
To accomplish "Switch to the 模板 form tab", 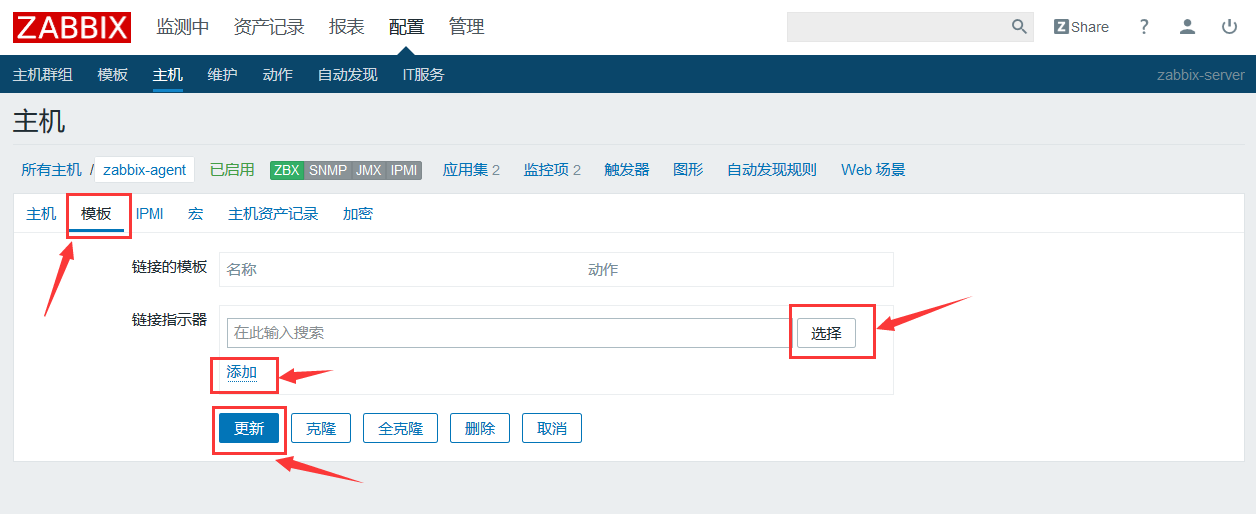I will pyautogui.click(x=97, y=214).
